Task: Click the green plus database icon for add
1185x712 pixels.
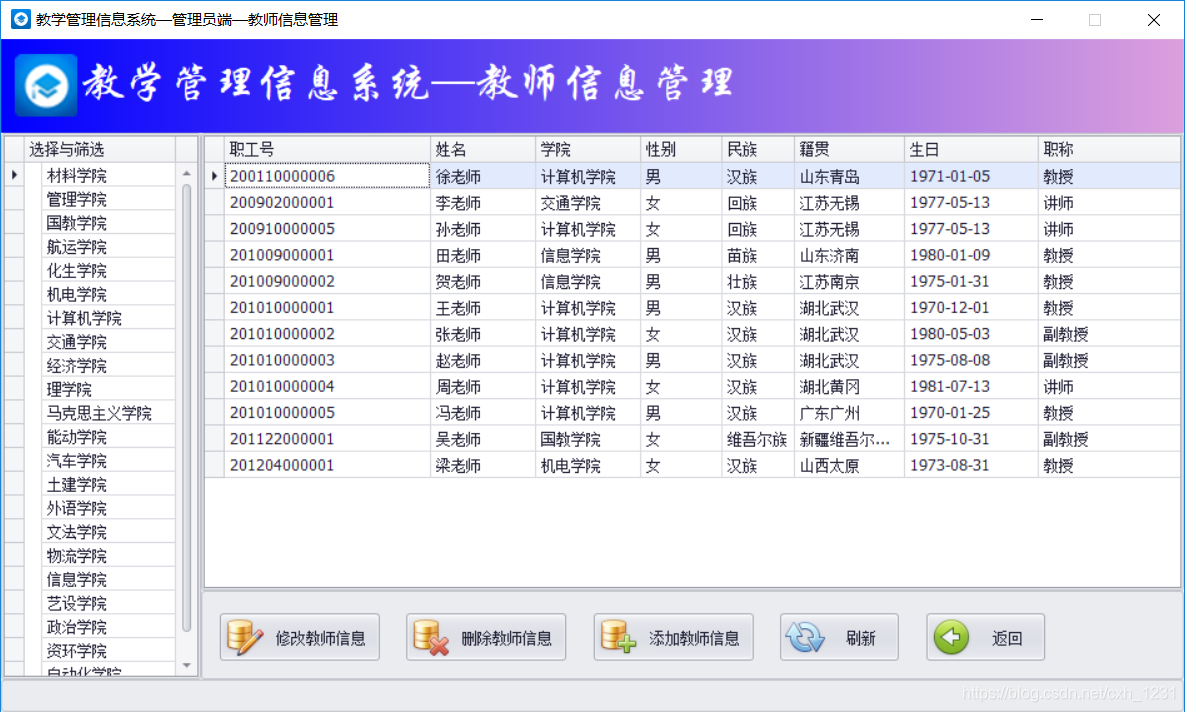Action: [618, 636]
